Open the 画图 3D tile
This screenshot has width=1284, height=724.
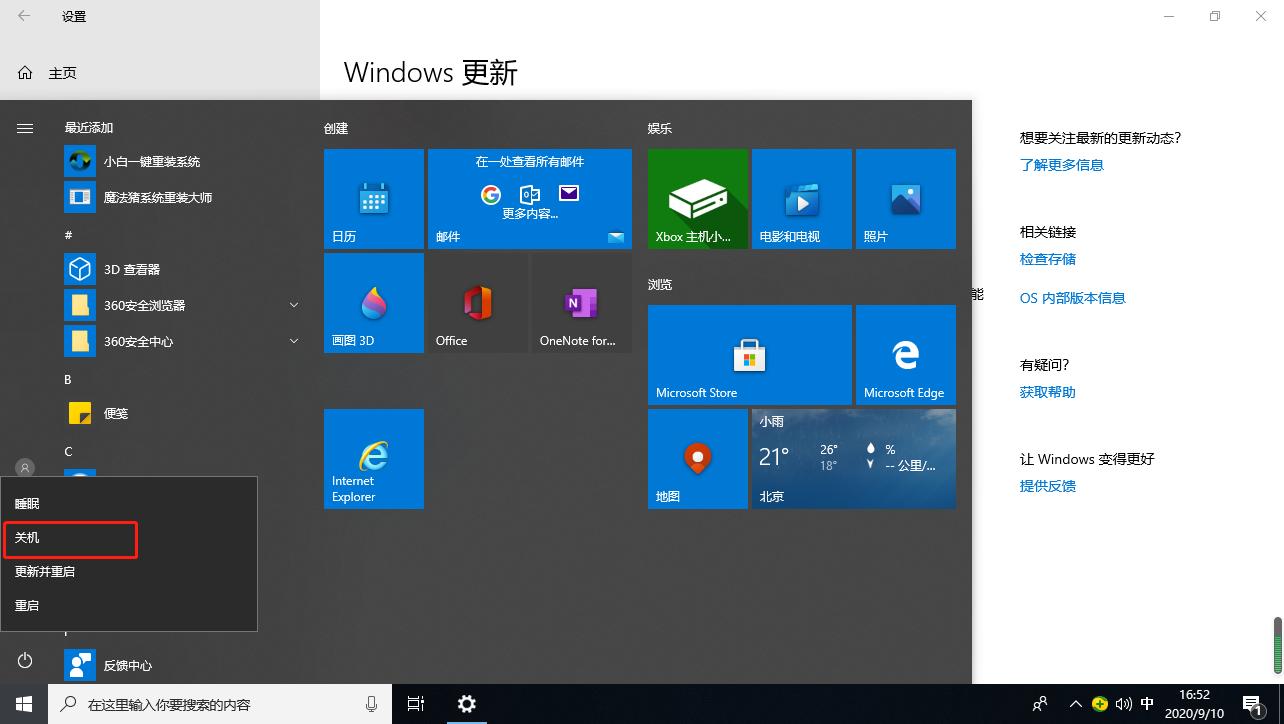point(373,302)
